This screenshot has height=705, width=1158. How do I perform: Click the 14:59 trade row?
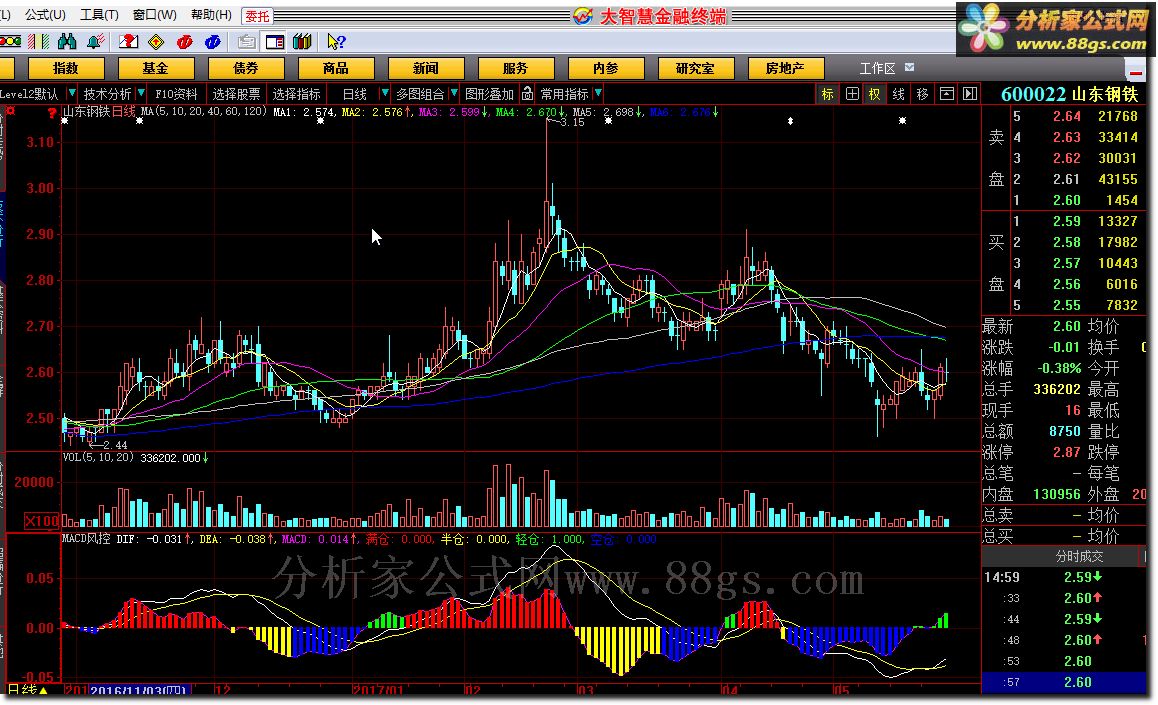pyautogui.click(x=1063, y=577)
